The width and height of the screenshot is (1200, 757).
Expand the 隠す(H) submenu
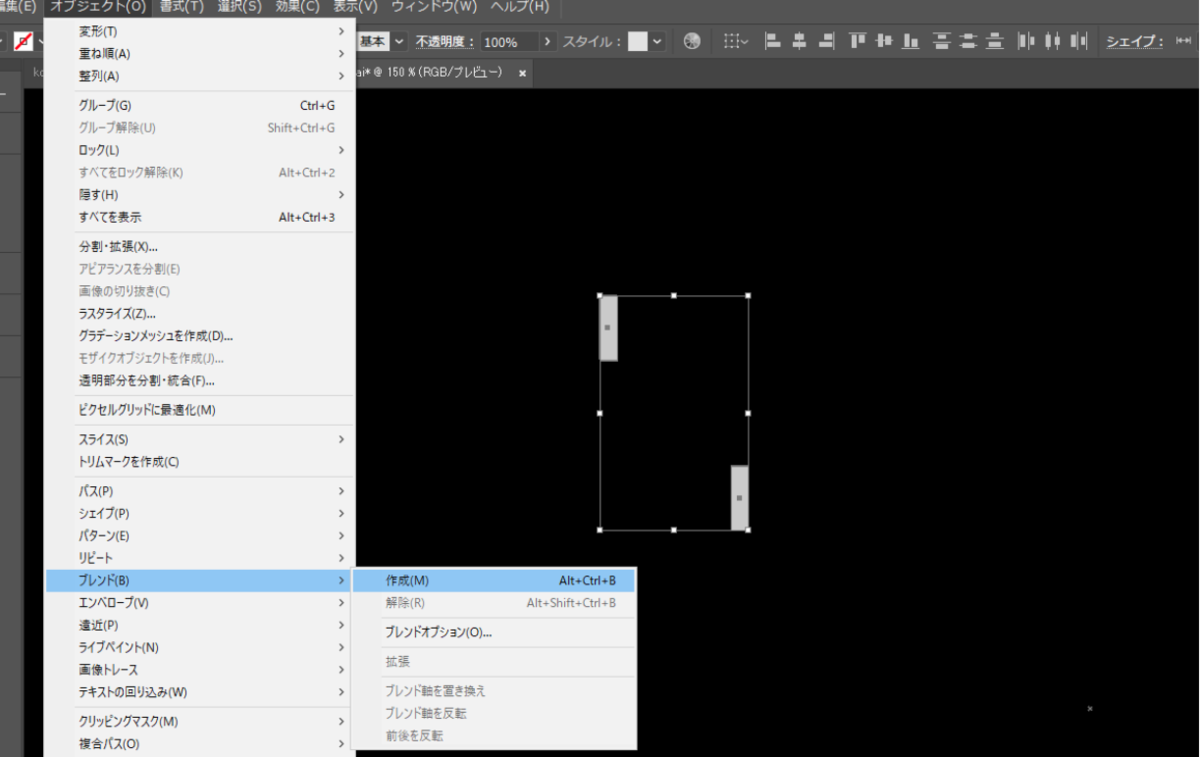click(199, 194)
